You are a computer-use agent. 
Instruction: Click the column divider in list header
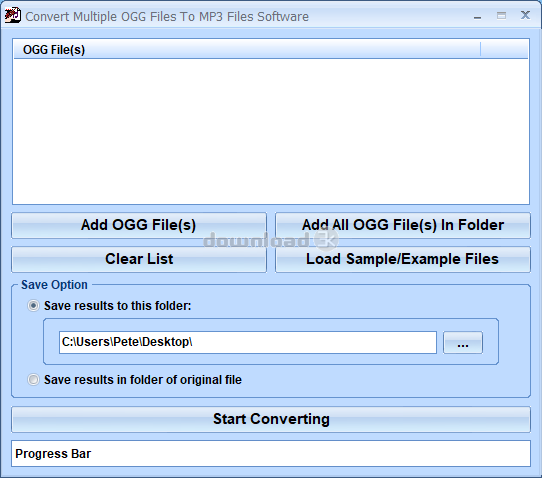(x=480, y=49)
